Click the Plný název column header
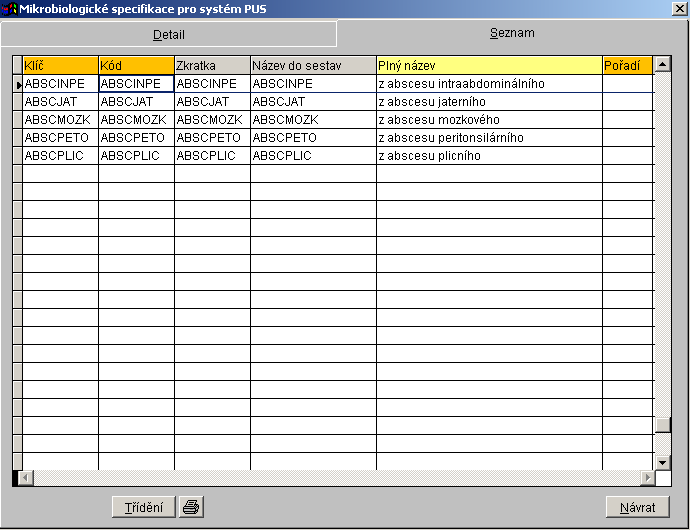Screen dimensions: 690x530 pos(489,66)
